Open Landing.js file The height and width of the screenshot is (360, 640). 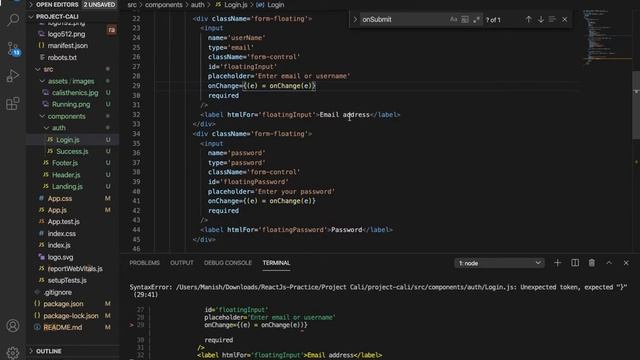[x=73, y=187]
